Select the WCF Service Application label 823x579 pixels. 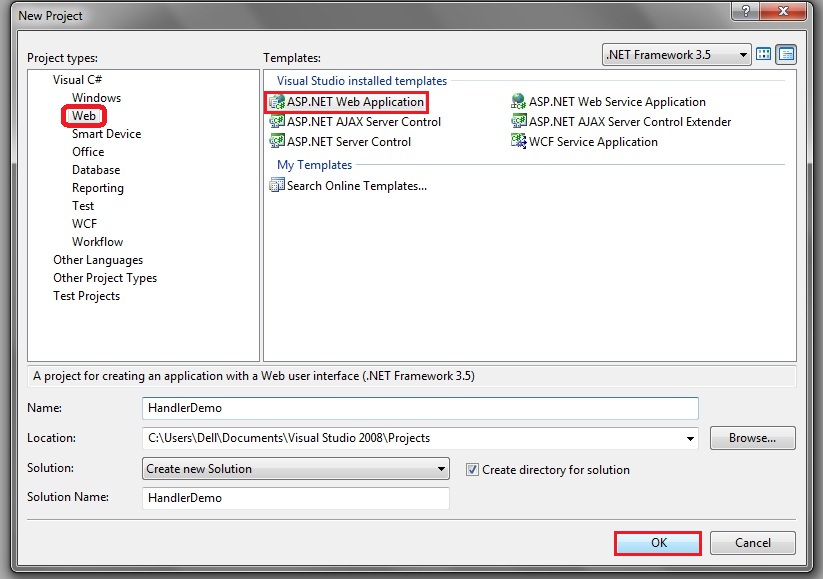click(x=593, y=142)
